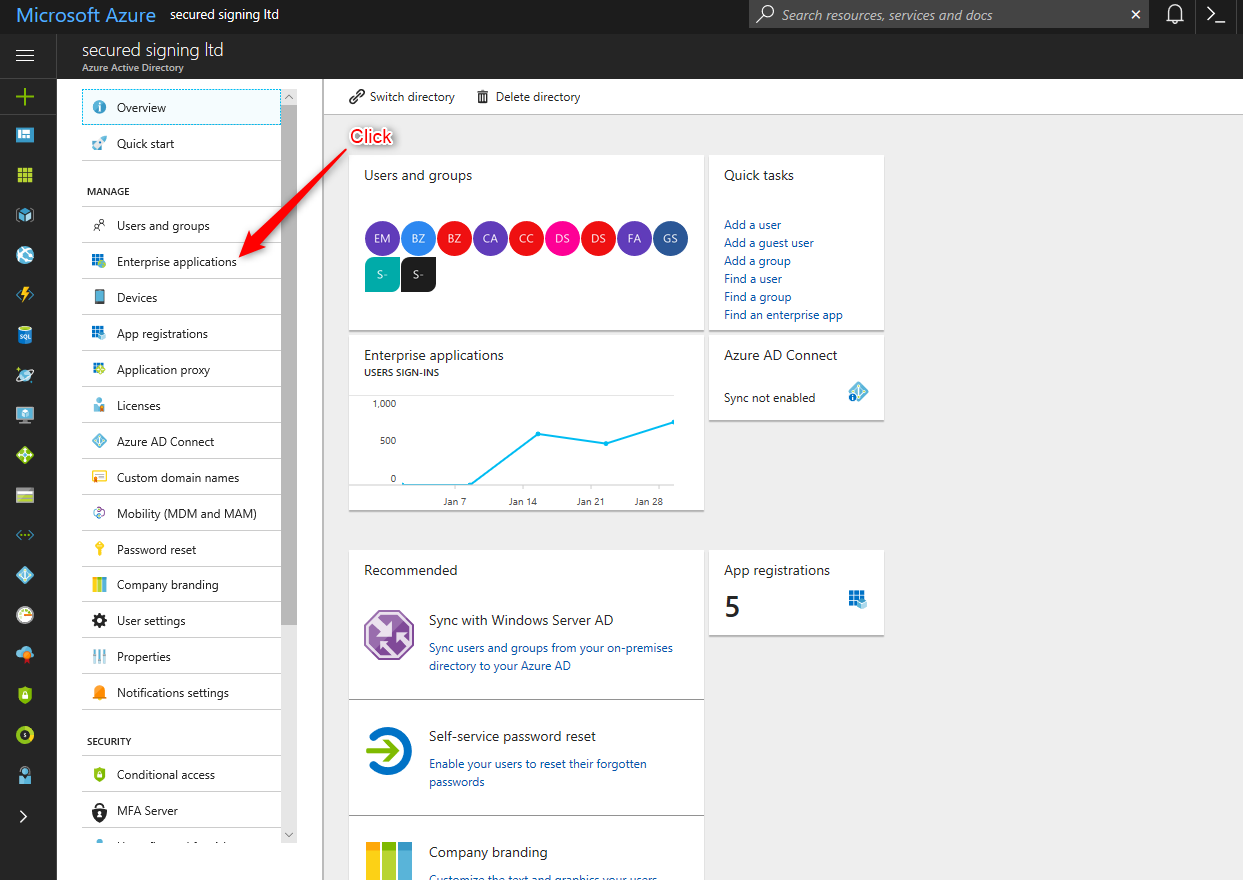Open Virtual networks dotted arrows icon

pos(25,535)
